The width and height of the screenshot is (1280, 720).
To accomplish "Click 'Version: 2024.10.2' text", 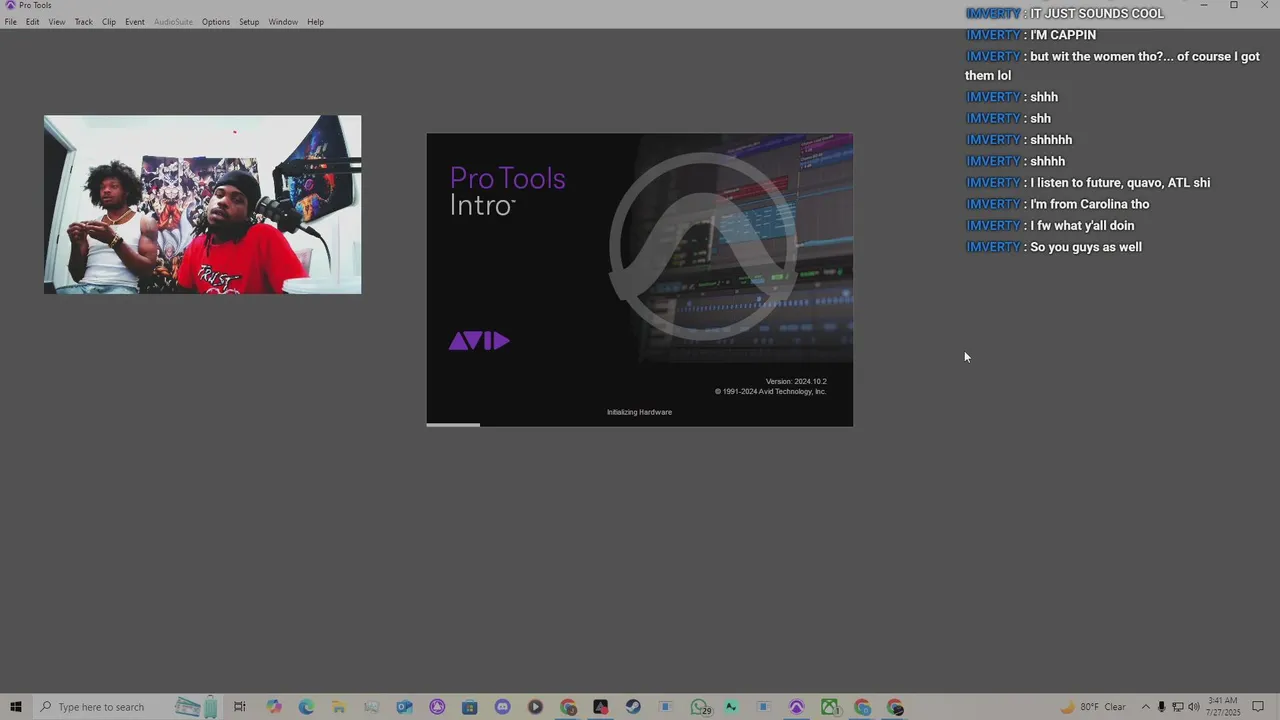I will tap(796, 381).
